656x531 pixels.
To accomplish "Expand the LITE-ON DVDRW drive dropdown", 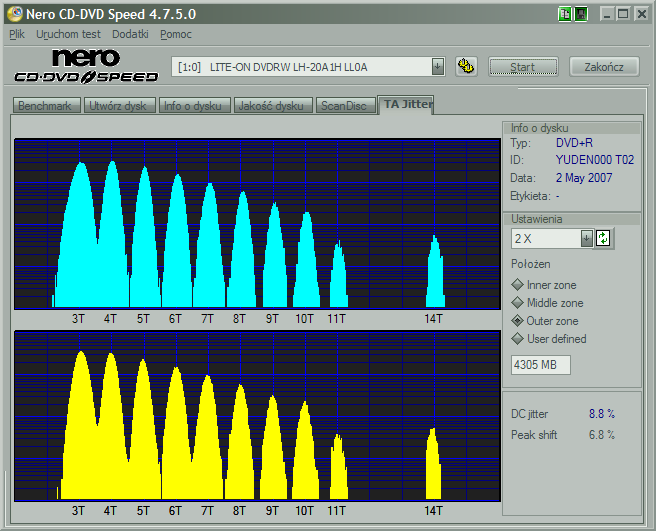I will tap(437, 67).
